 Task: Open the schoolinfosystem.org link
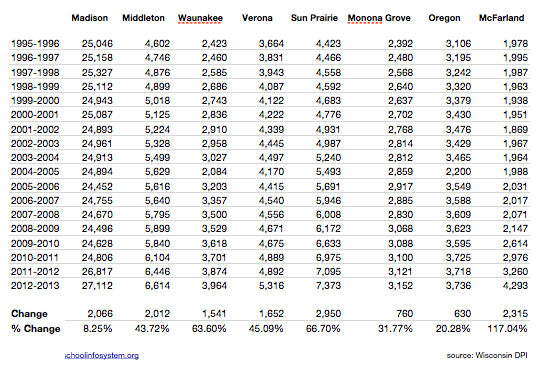[x=102, y=356]
